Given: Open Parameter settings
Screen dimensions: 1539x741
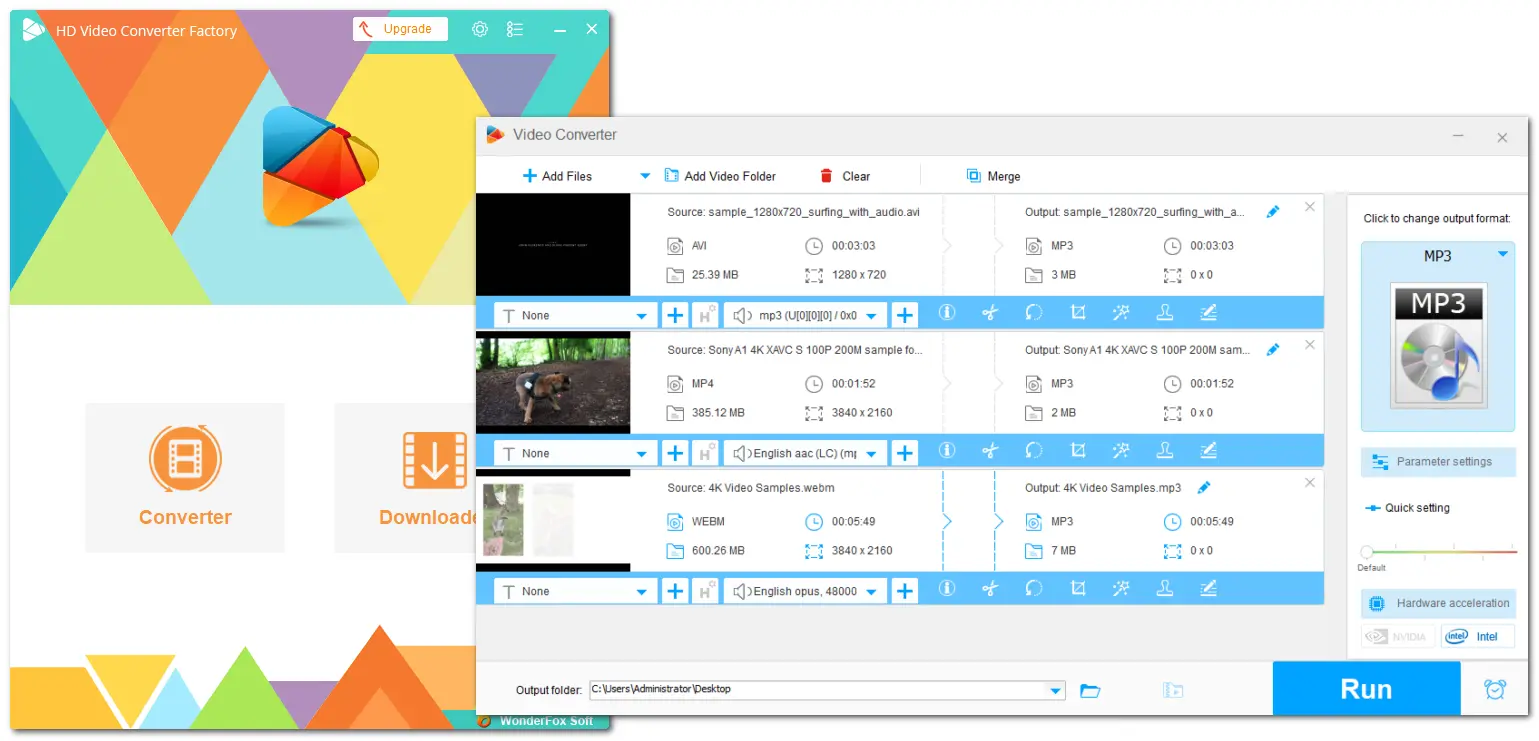Looking at the screenshot, I should (1438, 461).
